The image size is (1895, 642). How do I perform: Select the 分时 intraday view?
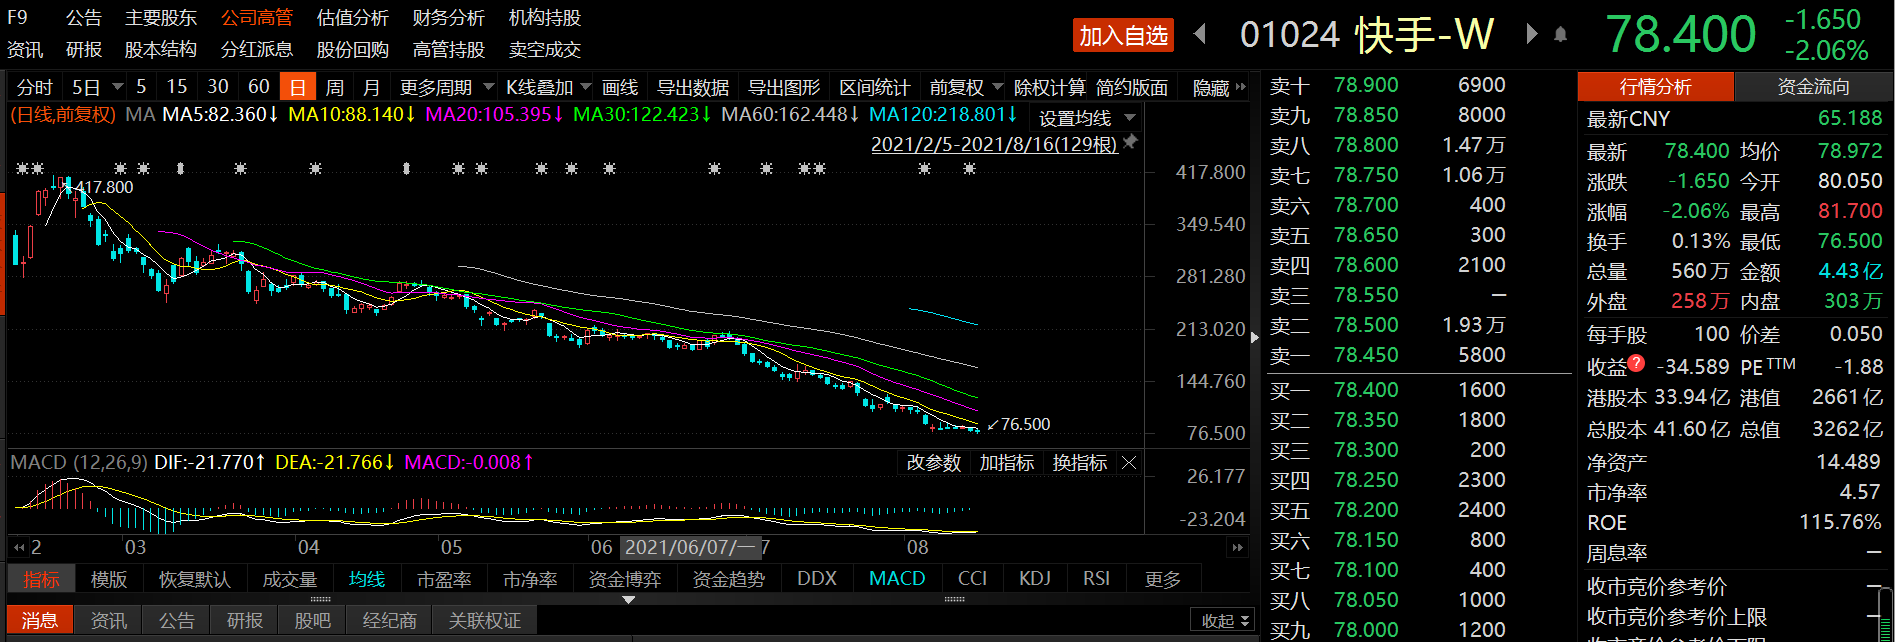(34, 87)
